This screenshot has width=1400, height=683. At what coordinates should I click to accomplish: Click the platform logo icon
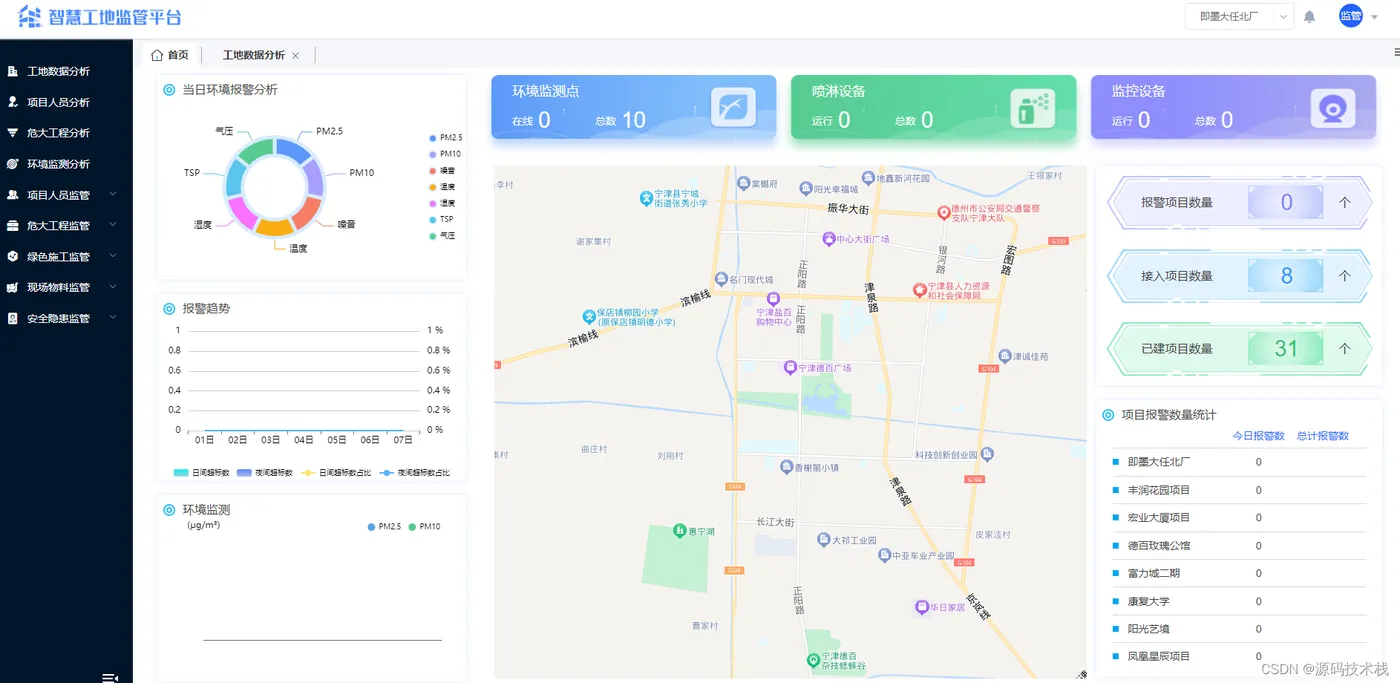(x=30, y=17)
